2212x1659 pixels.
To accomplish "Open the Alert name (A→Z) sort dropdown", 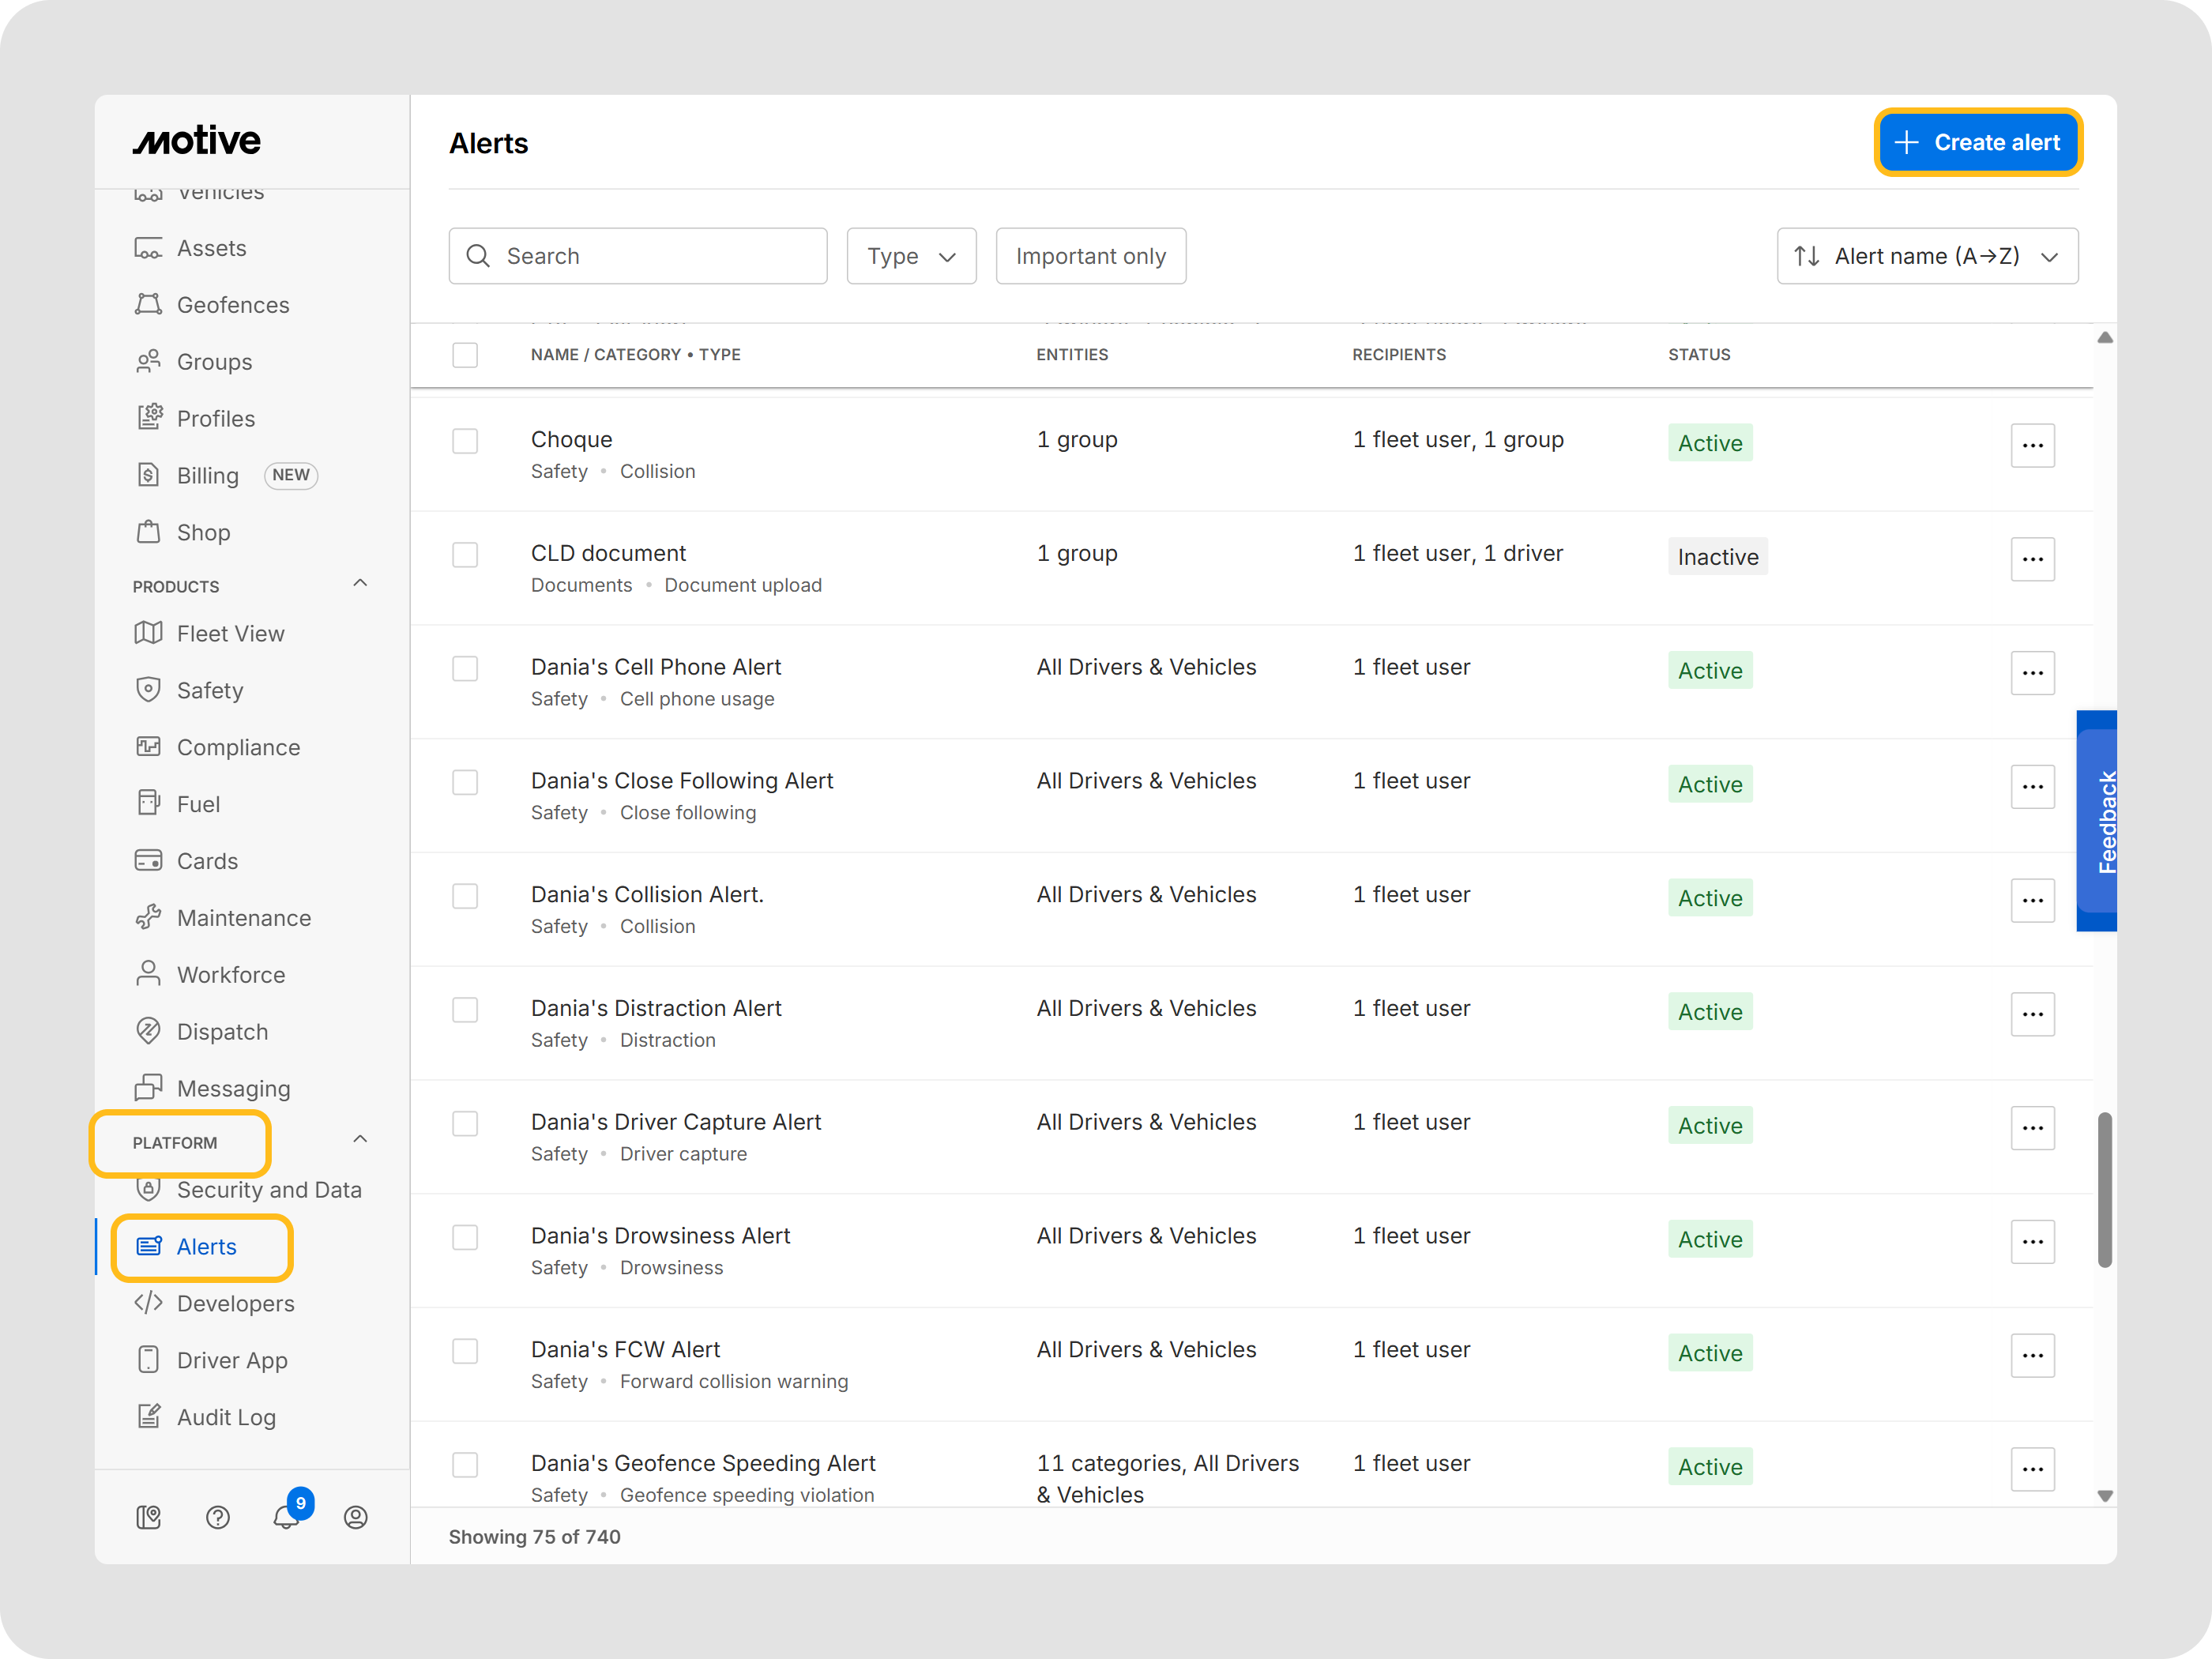I will coord(1926,256).
